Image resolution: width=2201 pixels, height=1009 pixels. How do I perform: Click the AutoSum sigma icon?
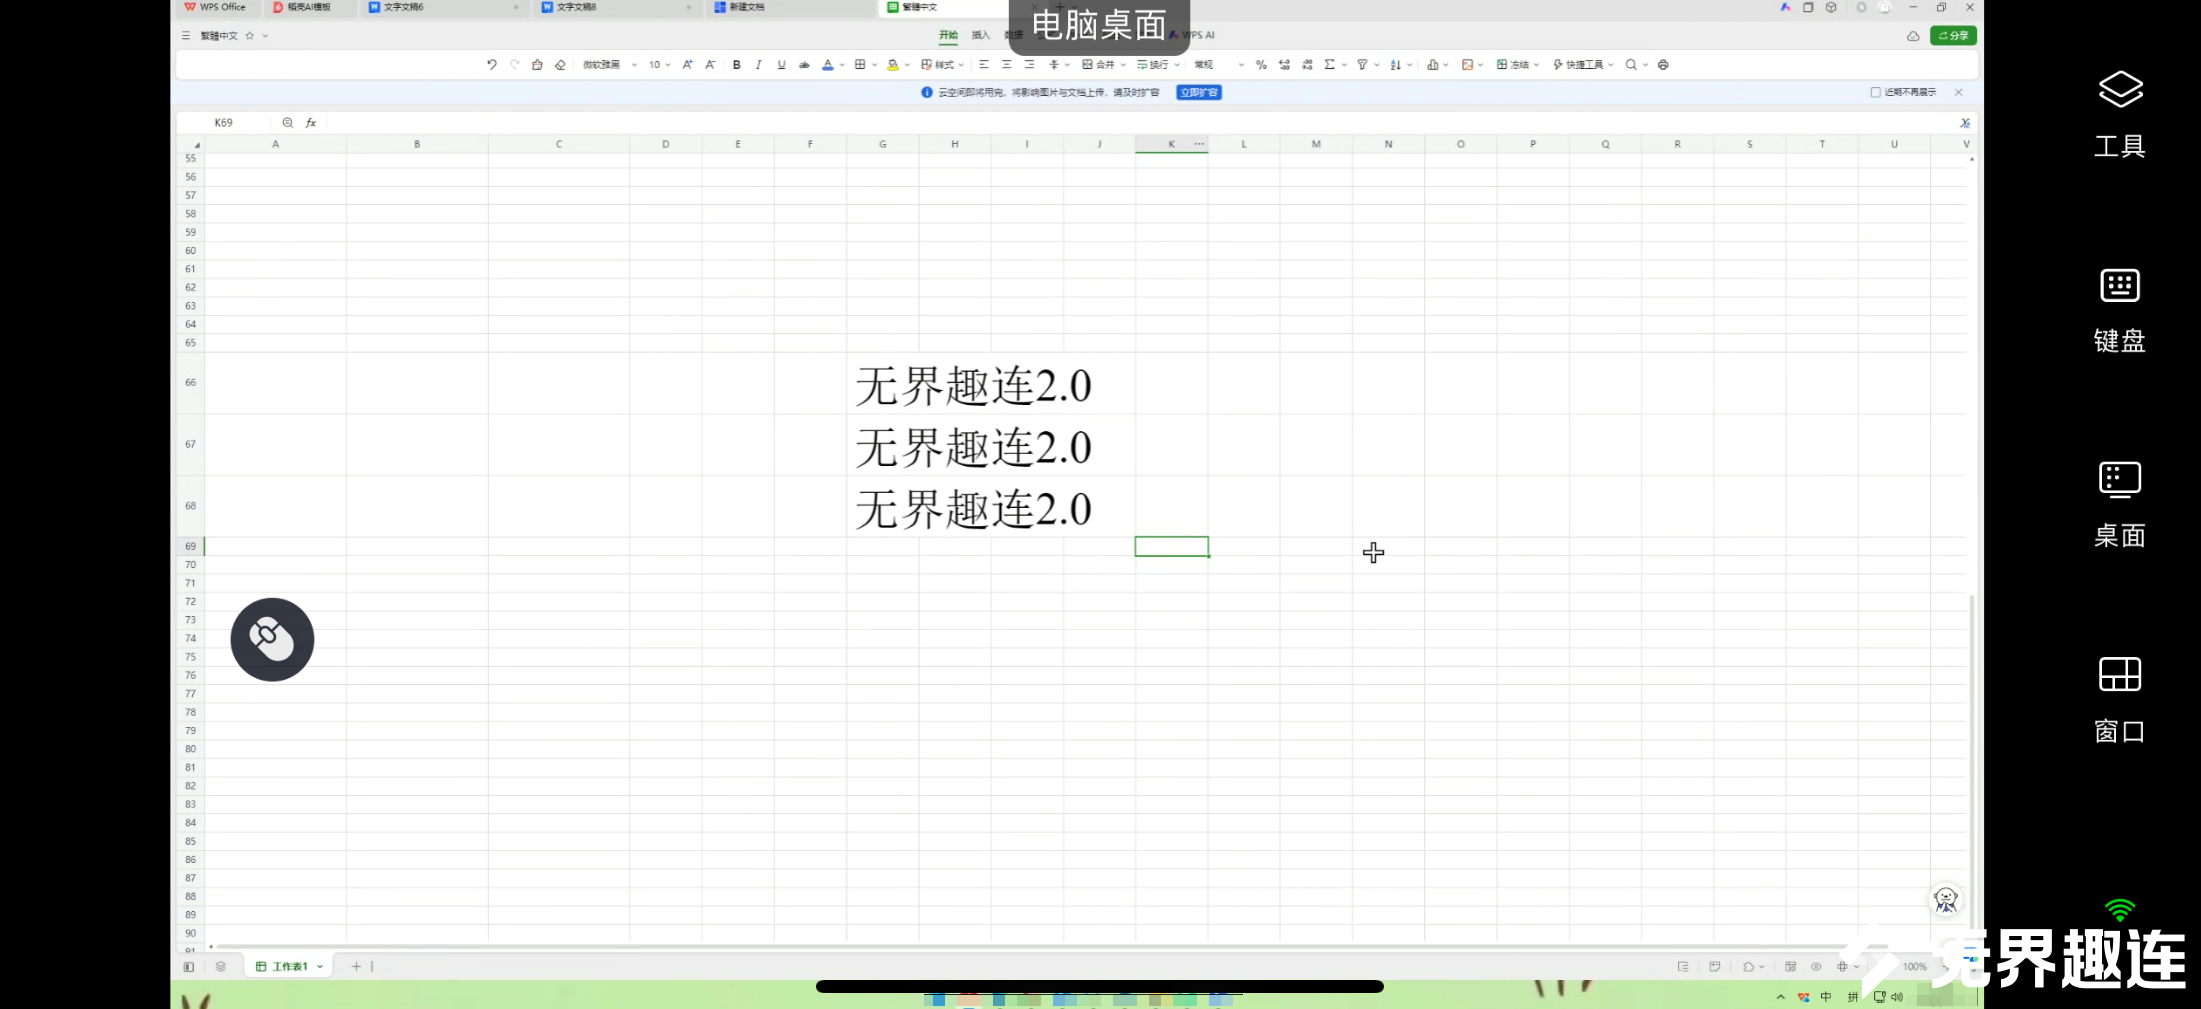point(1329,64)
